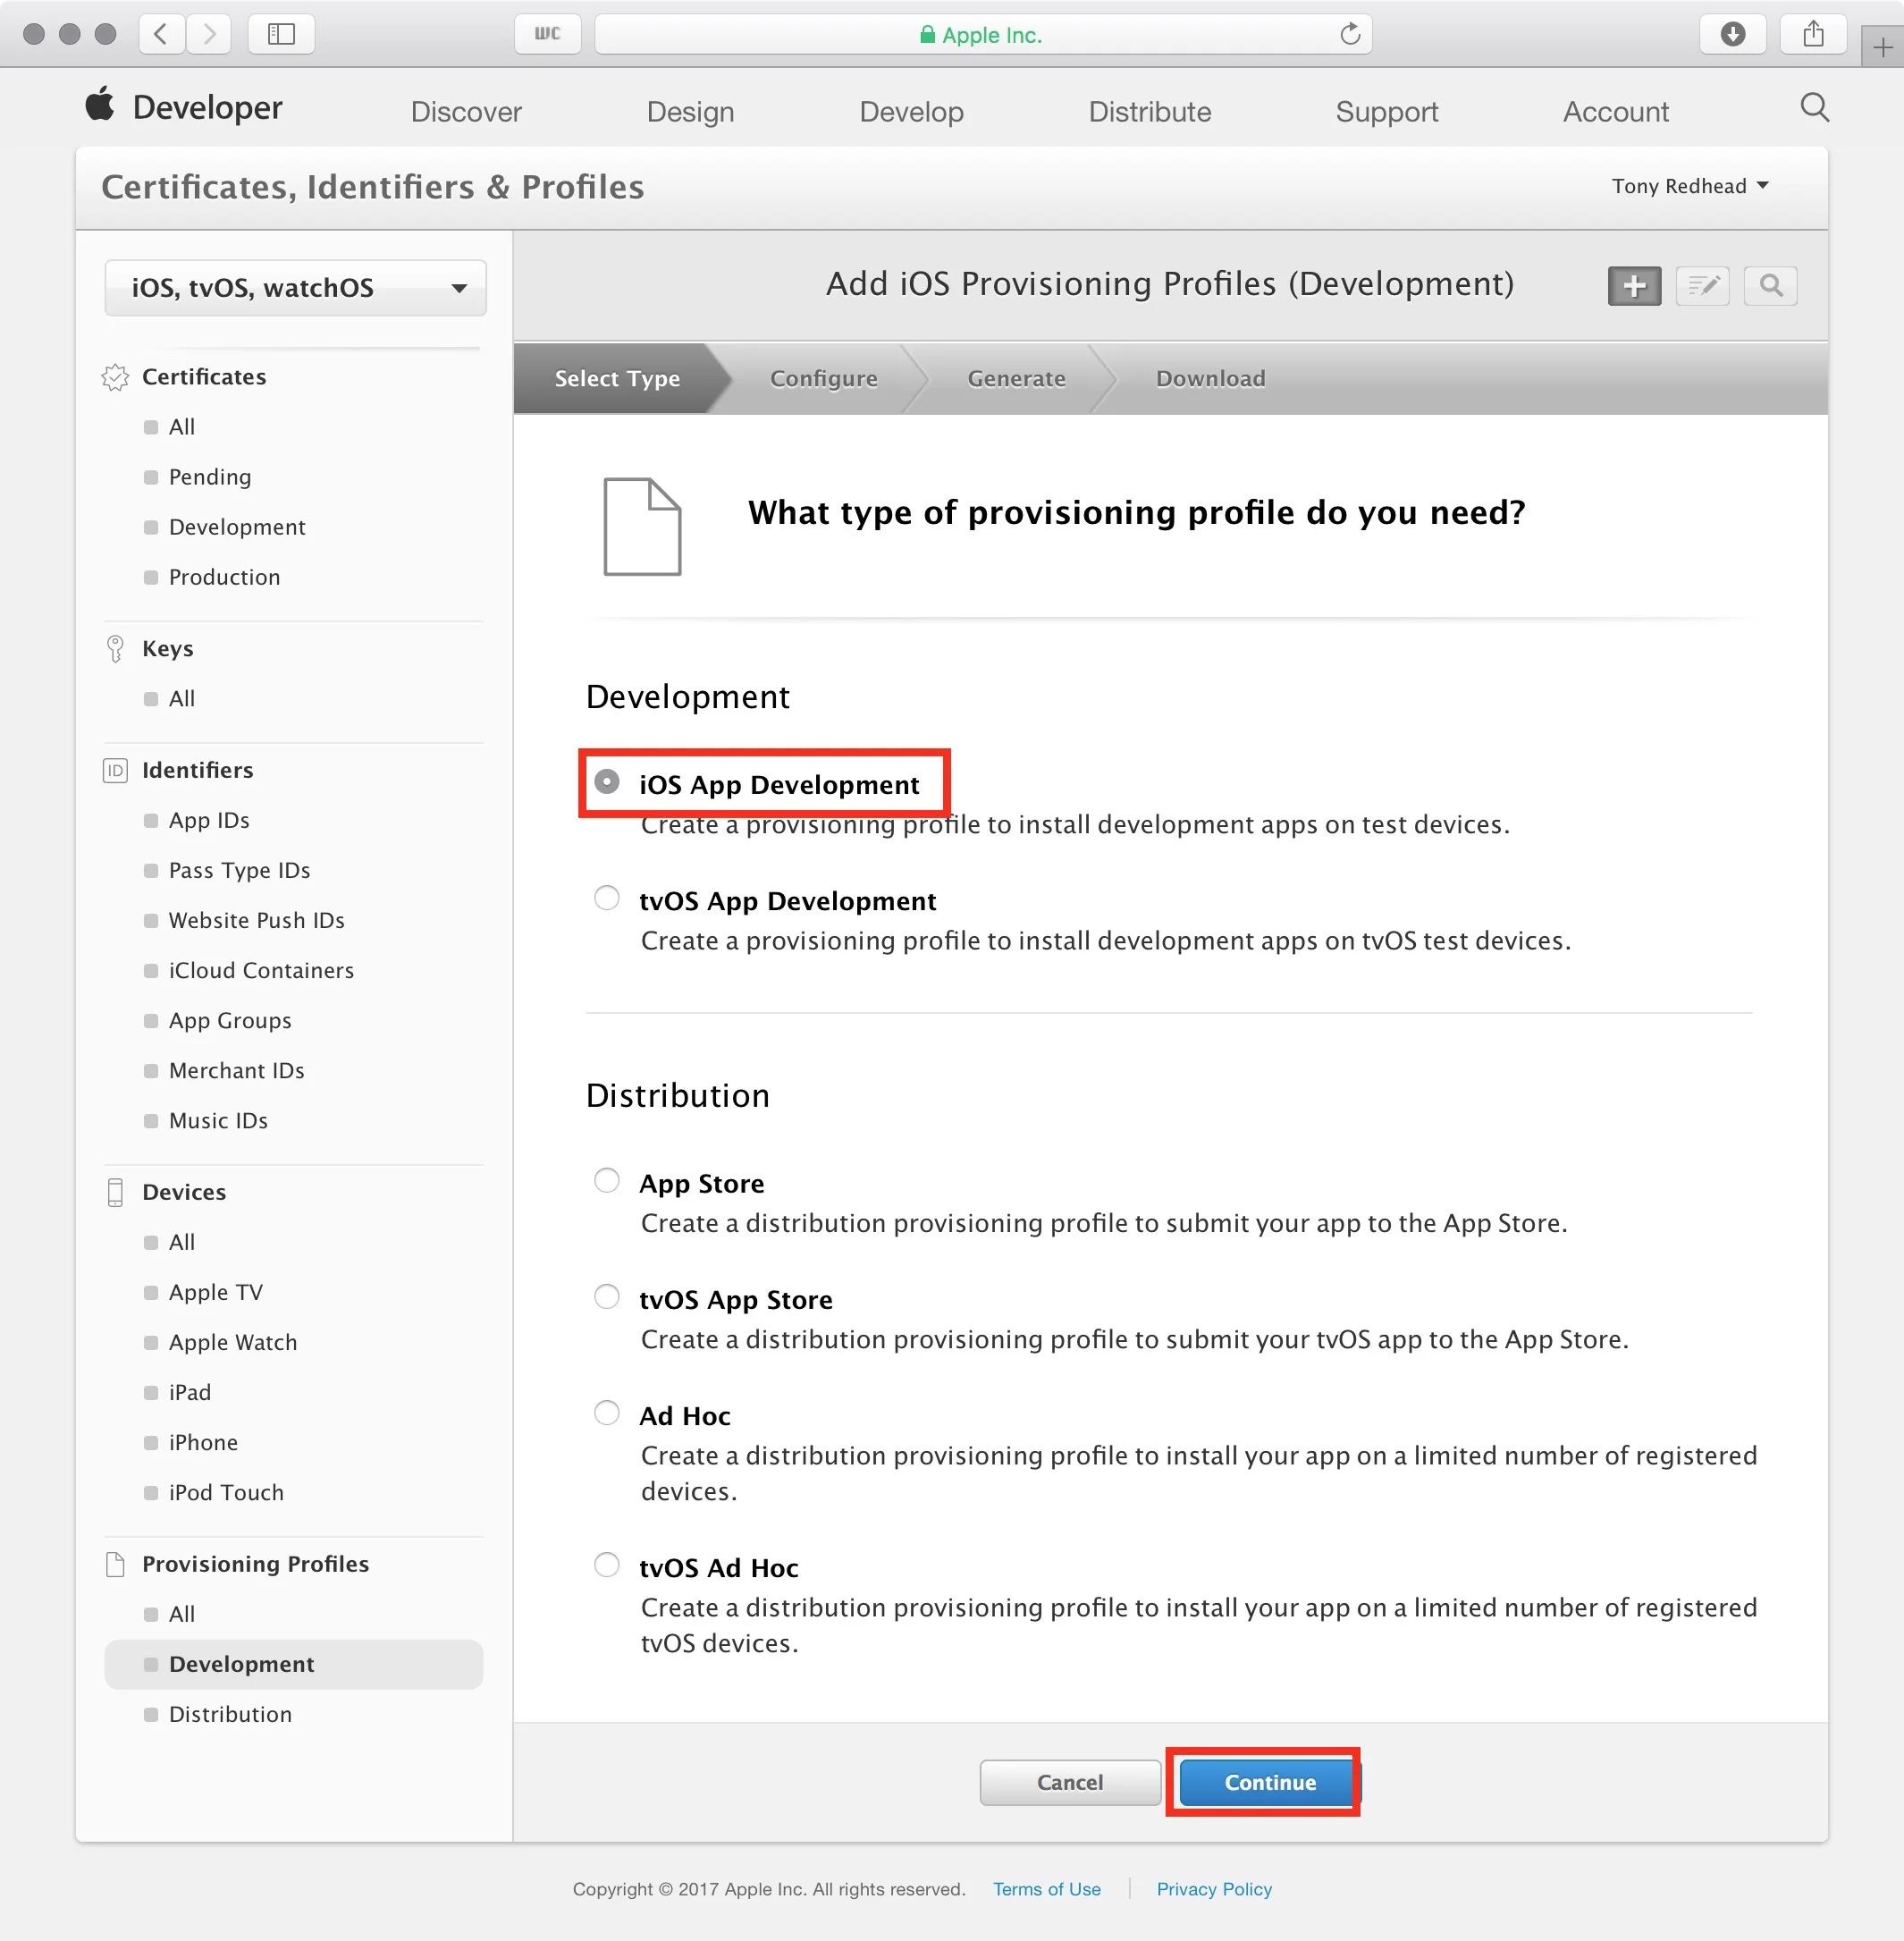Click the Certificates section gear icon
The height and width of the screenshot is (1941, 1904).
(115, 377)
